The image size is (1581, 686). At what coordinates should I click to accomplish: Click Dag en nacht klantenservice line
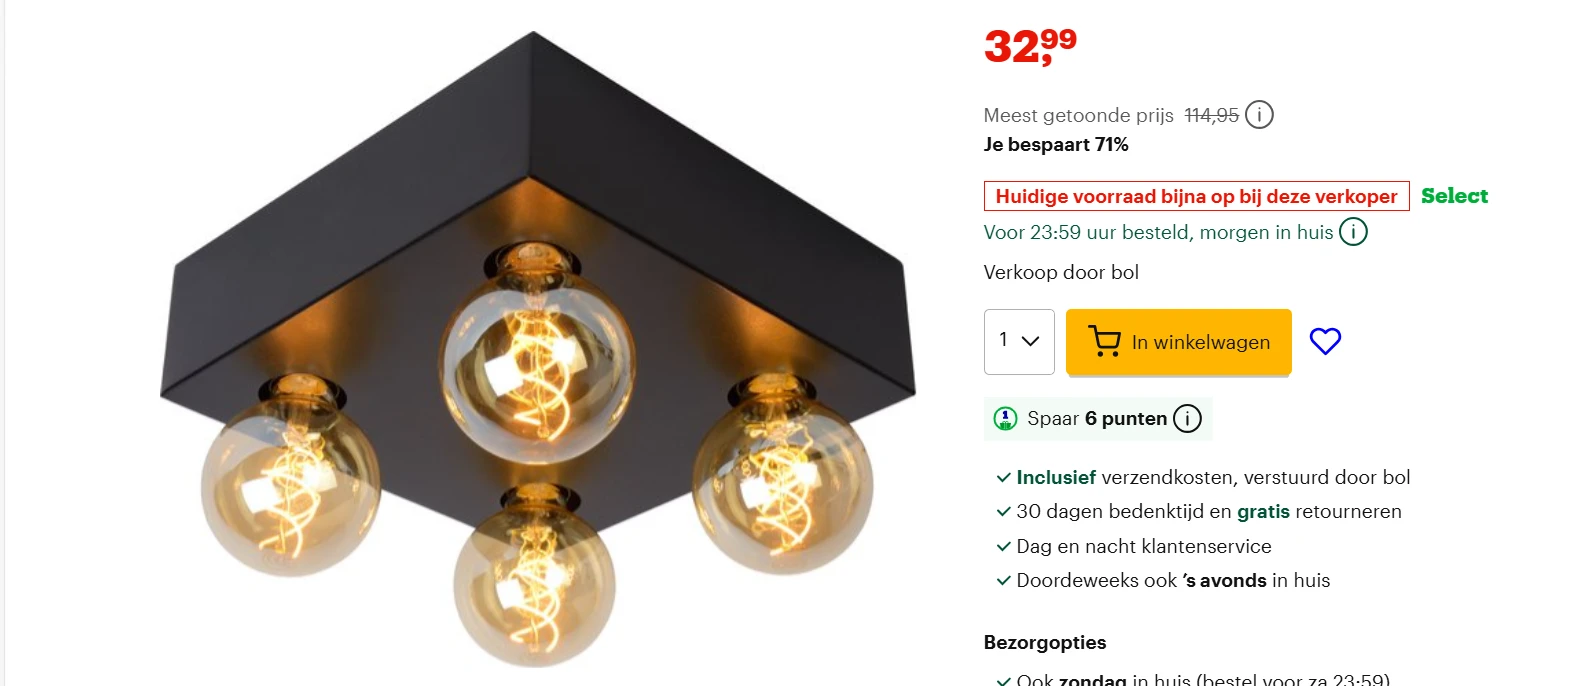tap(1134, 547)
